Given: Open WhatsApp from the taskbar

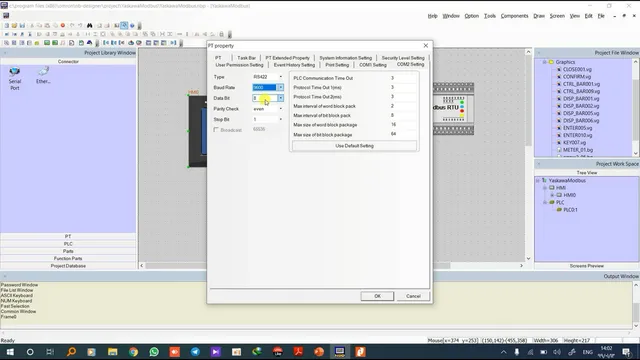Looking at the screenshot, I should coord(154,352).
